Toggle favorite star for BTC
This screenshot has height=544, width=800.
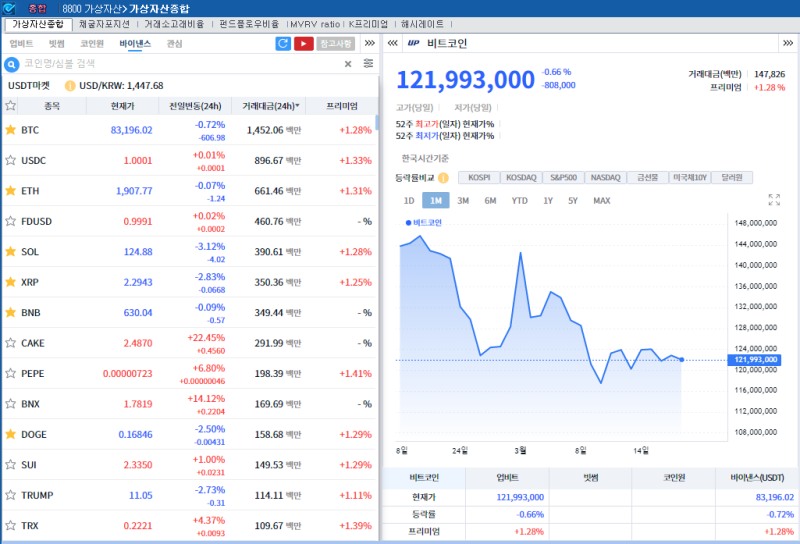coord(10,130)
